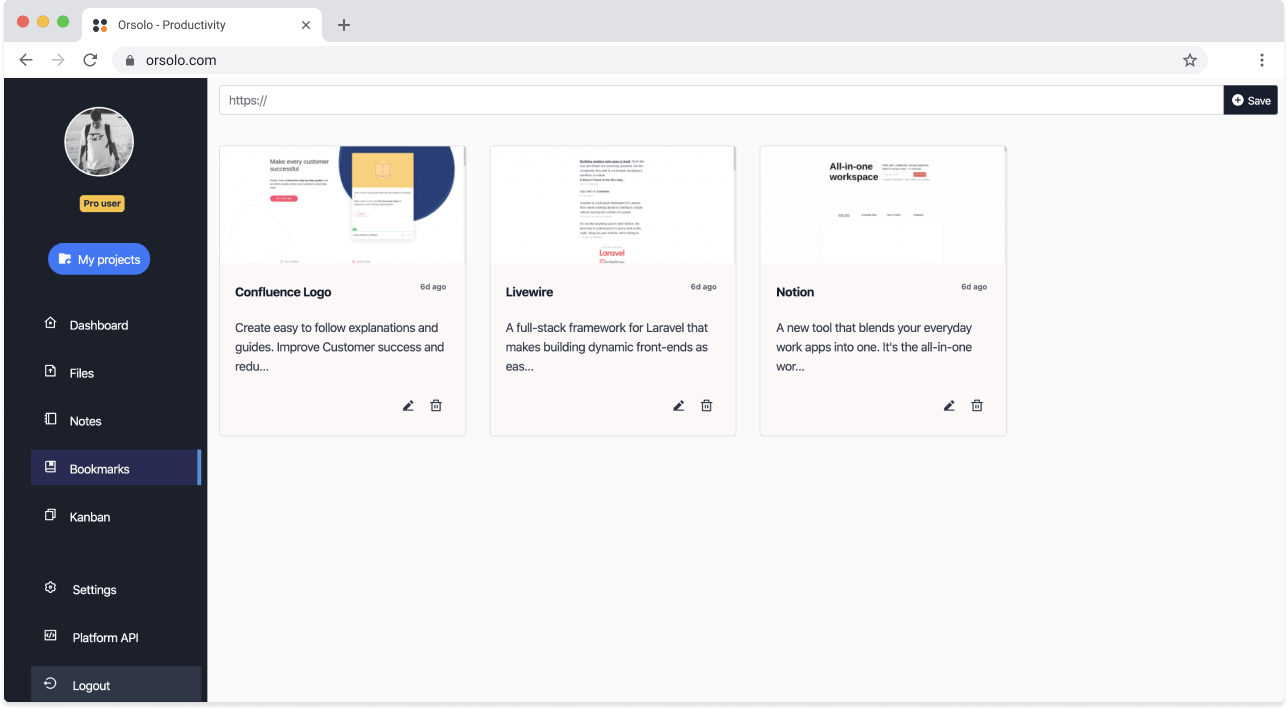Click the Settings gear icon

pos(50,587)
